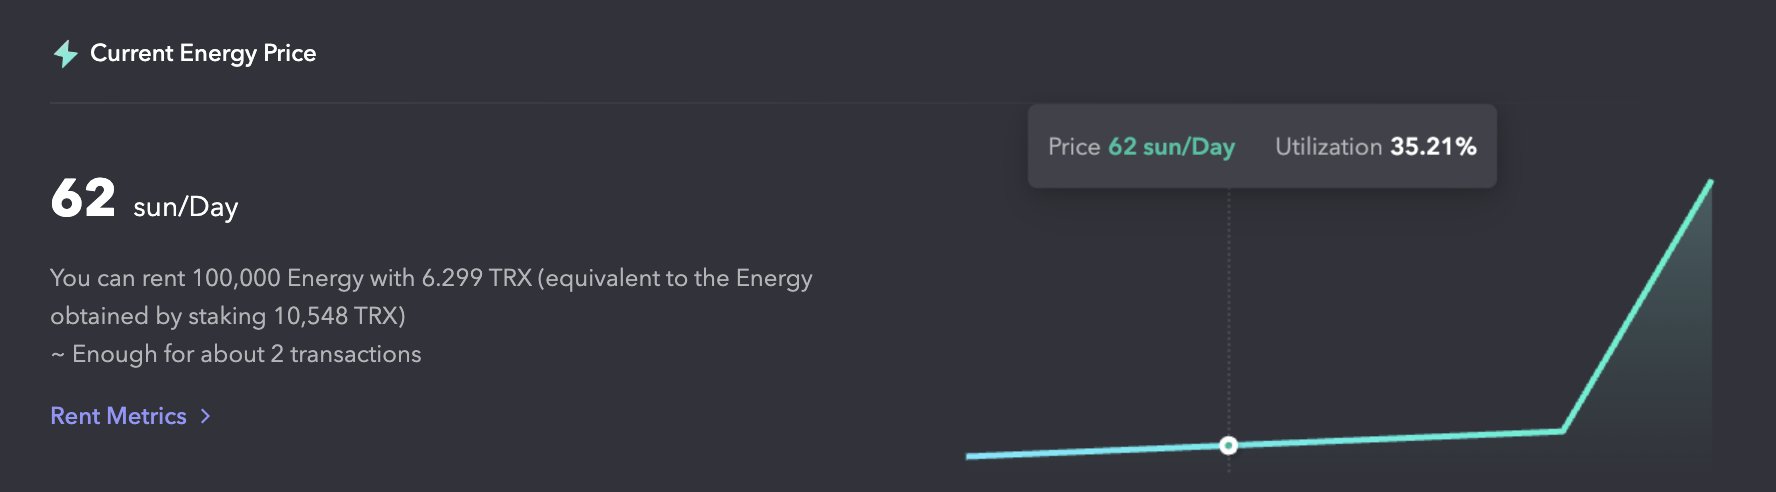Click the tooltip's Price 62 sun/Day text
The image size is (1776, 492).
point(1141,147)
